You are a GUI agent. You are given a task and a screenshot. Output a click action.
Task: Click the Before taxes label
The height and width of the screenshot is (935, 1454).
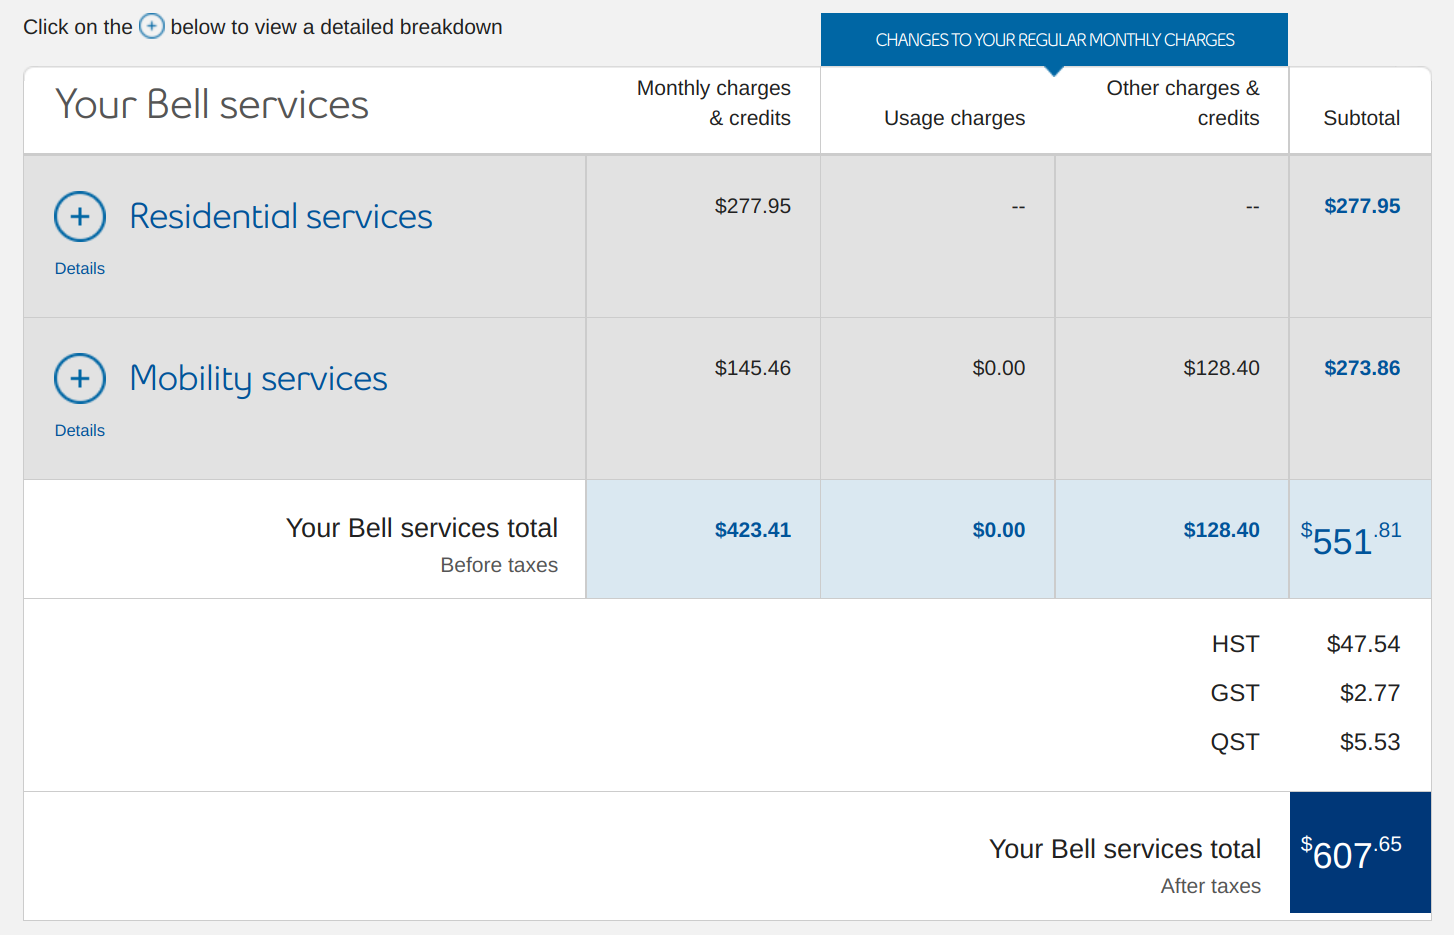pos(499,565)
